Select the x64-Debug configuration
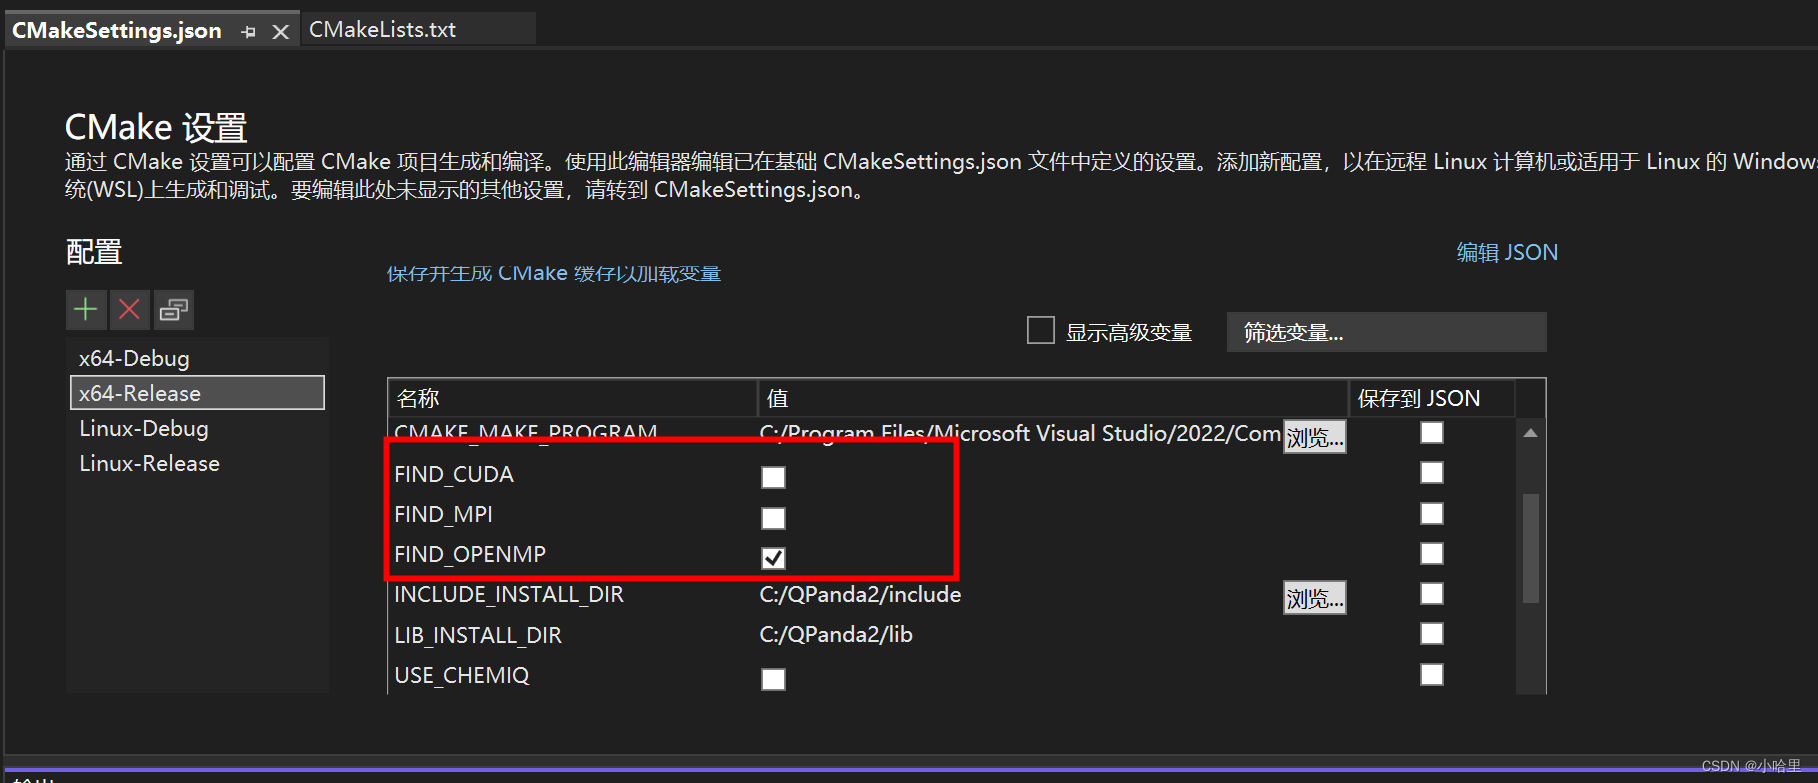1818x783 pixels. point(197,358)
